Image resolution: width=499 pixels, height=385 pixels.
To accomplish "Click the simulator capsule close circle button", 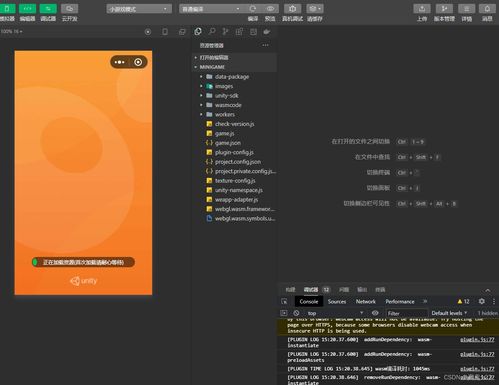I will [x=138, y=62].
